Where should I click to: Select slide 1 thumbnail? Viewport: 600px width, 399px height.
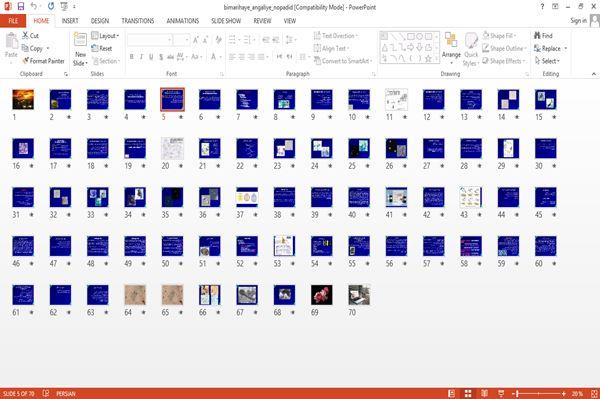point(23,99)
